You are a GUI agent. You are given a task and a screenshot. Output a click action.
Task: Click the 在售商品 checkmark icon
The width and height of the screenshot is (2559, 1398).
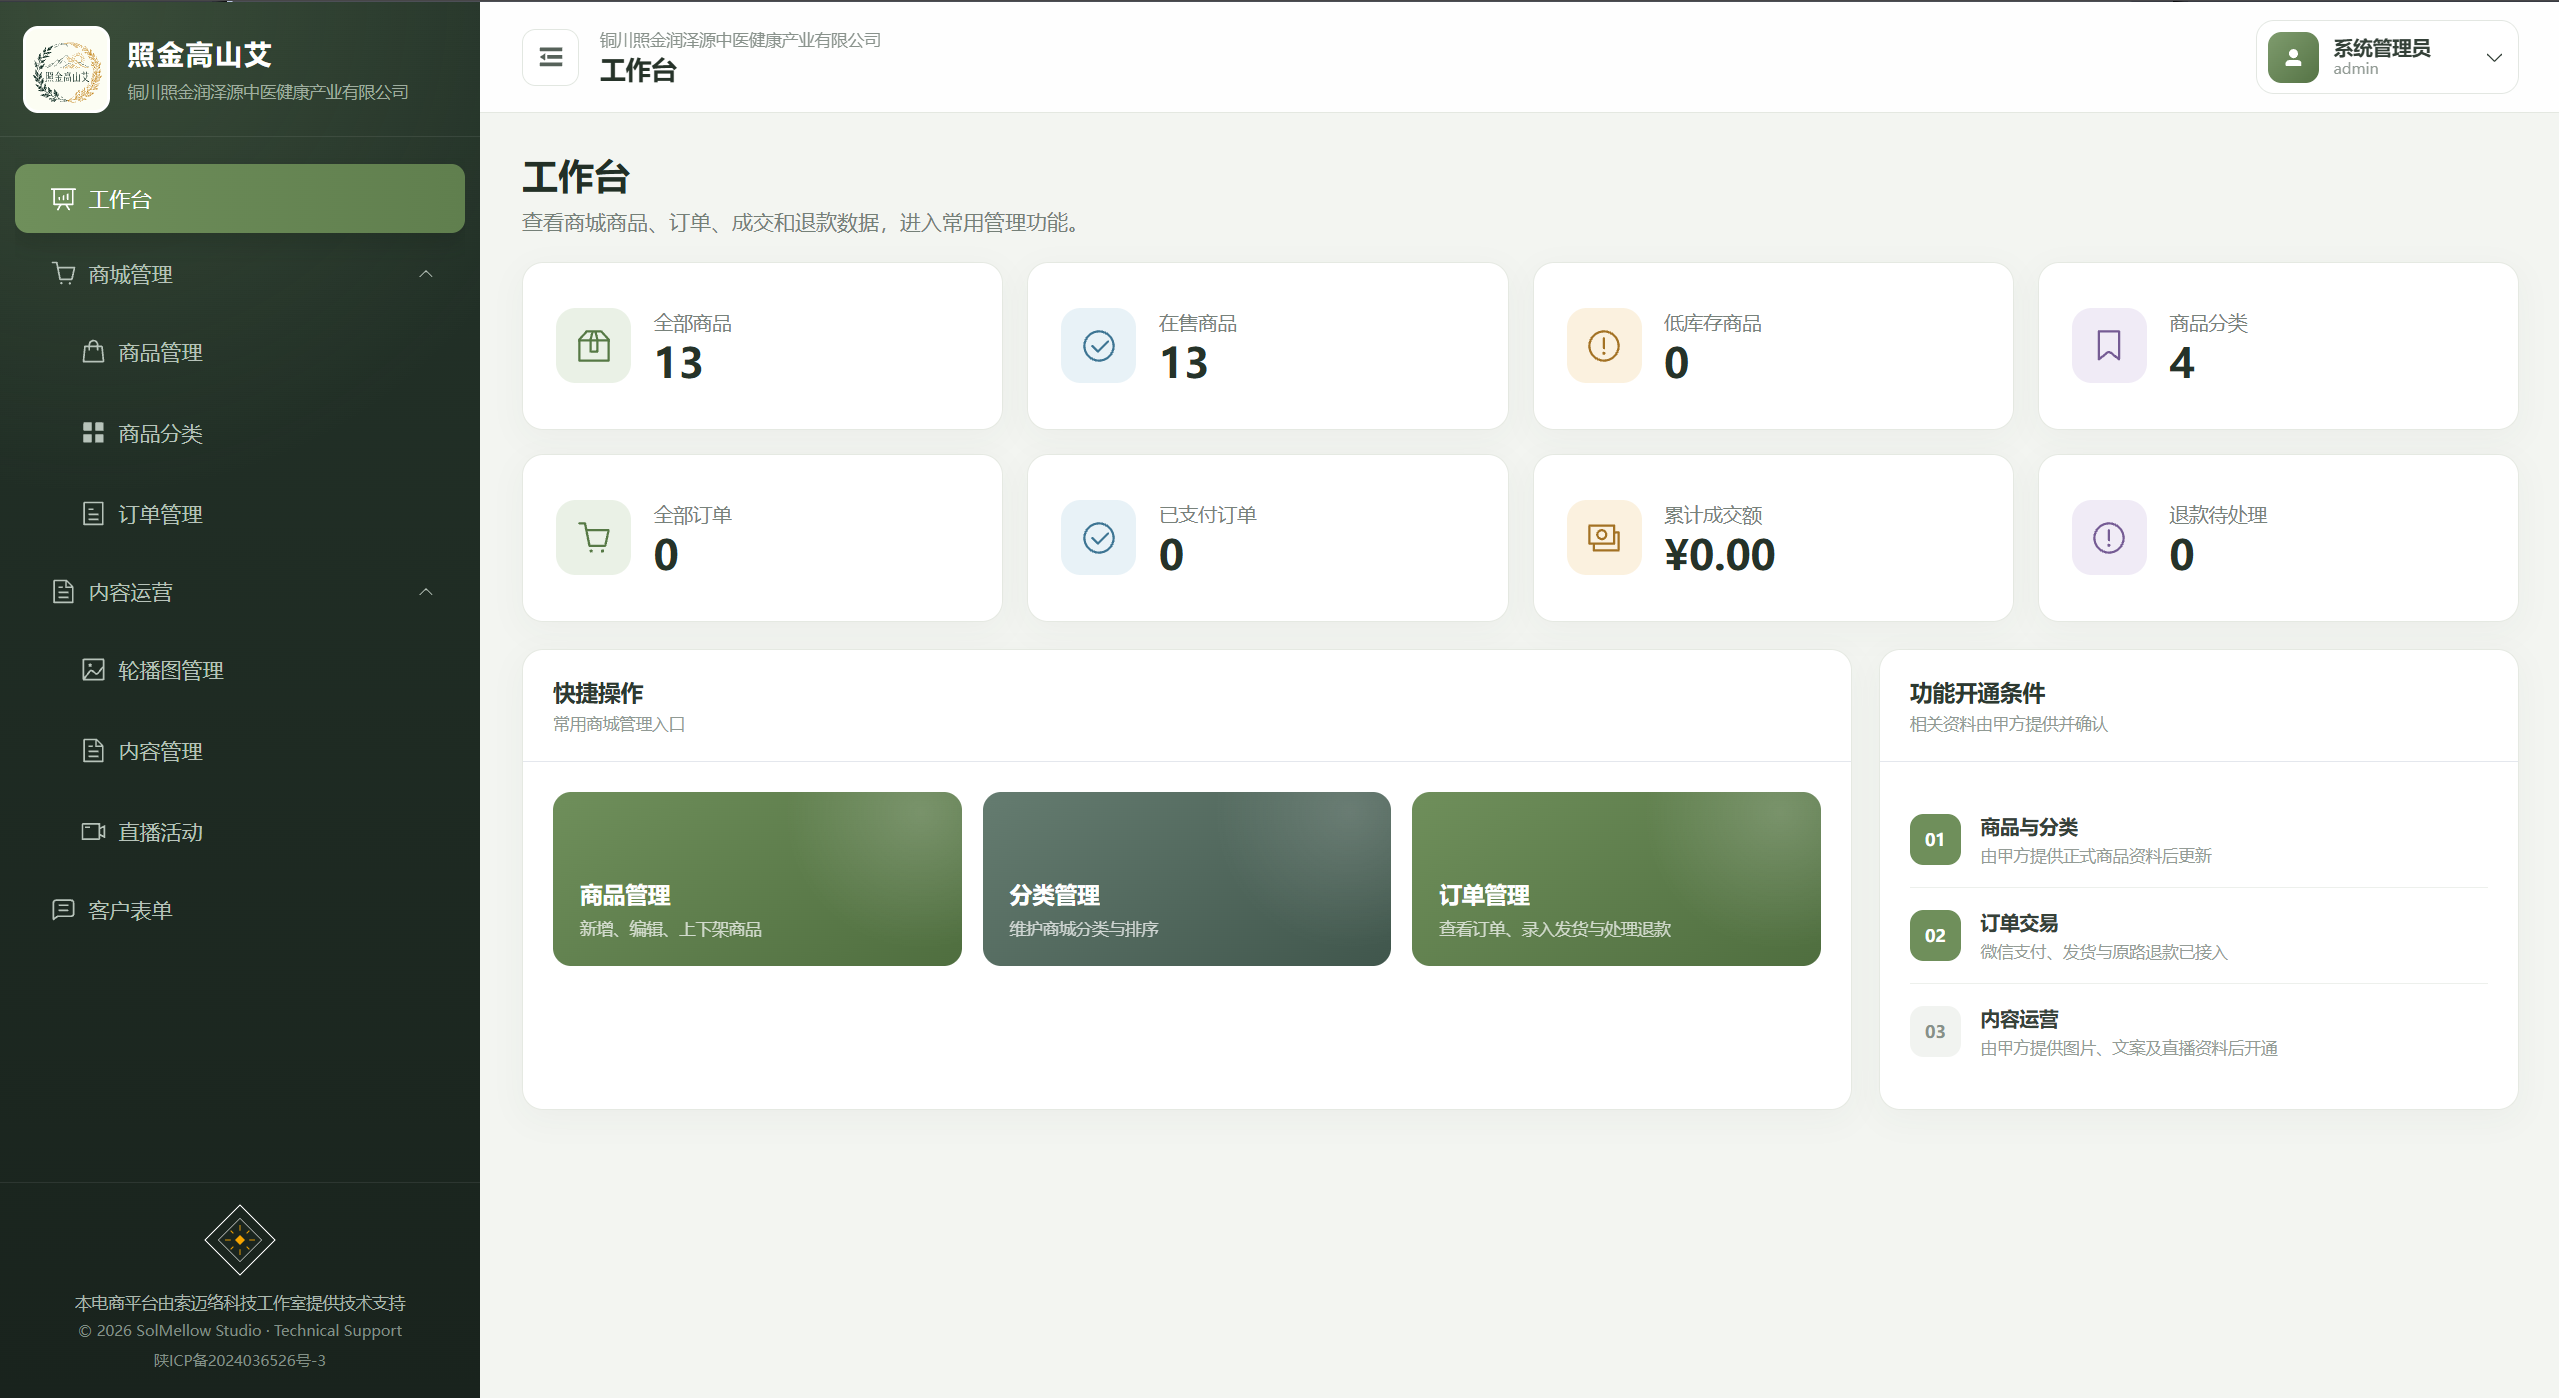[x=1098, y=346]
